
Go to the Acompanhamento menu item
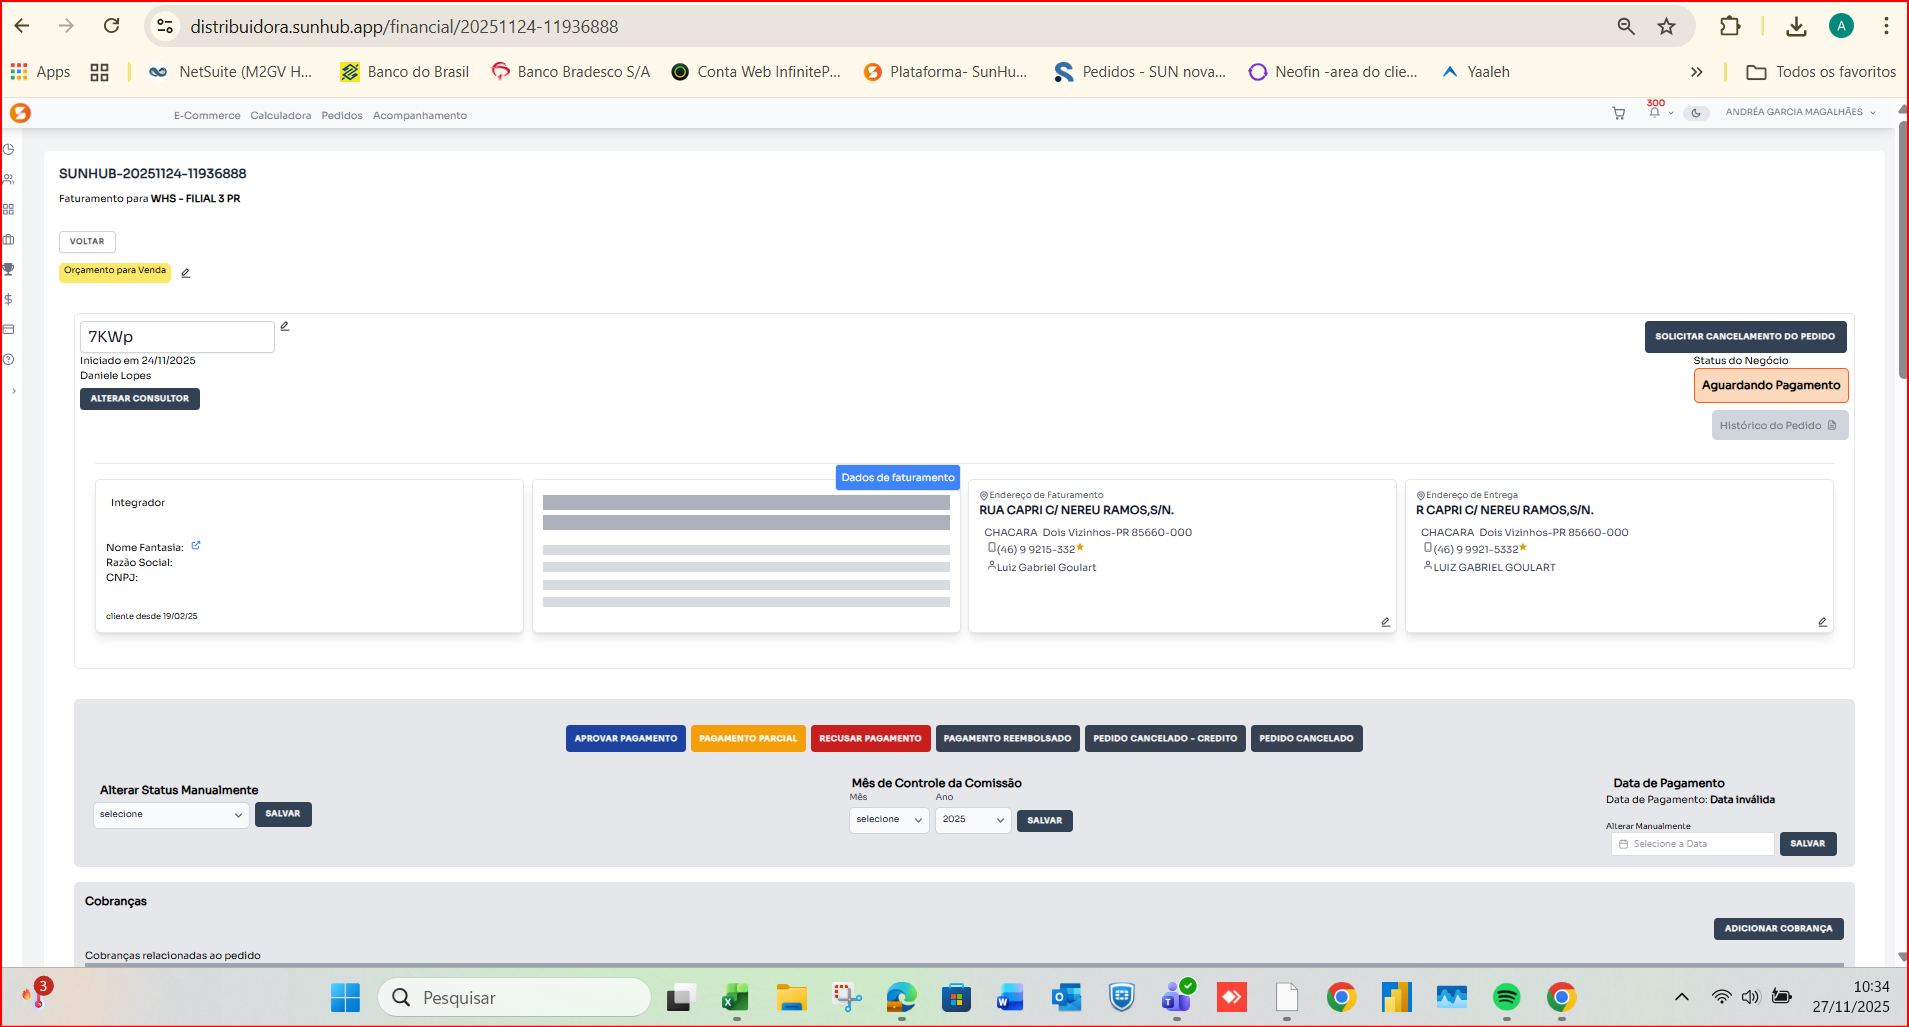[x=419, y=116]
